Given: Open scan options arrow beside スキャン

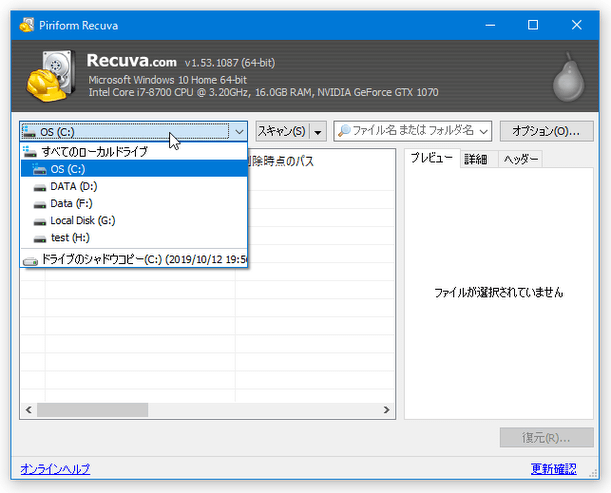Looking at the screenshot, I should pos(318,132).
